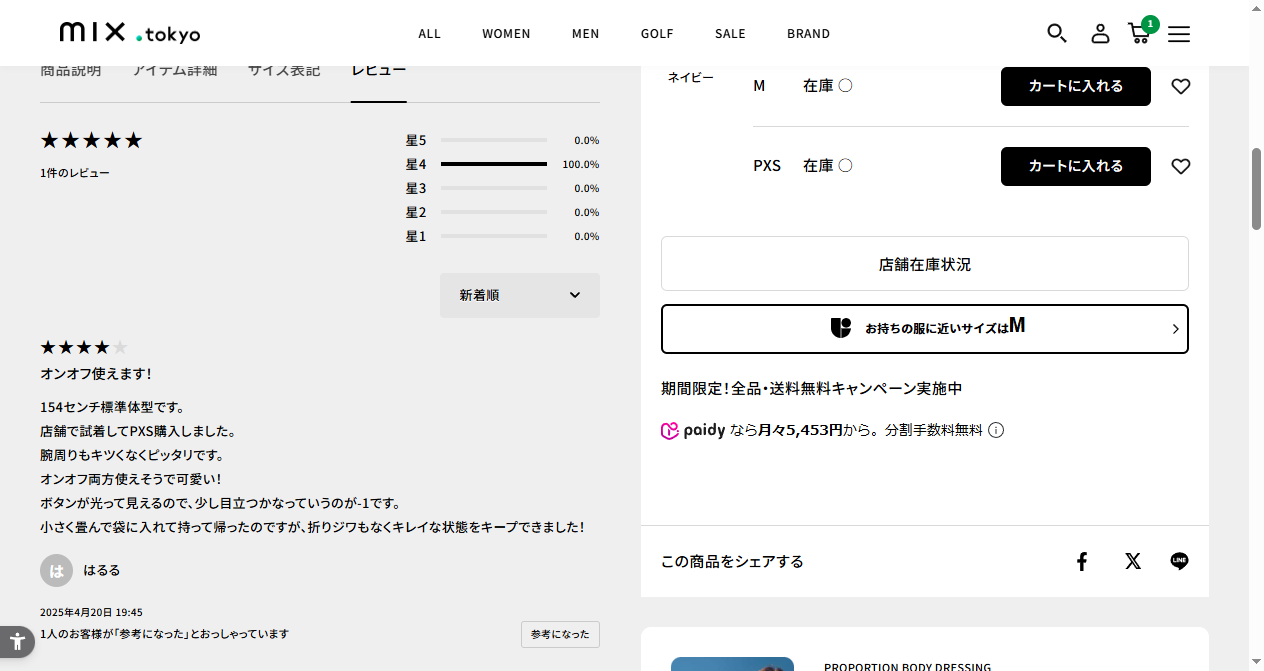Open the size recommendation banner
The width and height of the screenshot is (1264, 671).
(x=924, y=329)
